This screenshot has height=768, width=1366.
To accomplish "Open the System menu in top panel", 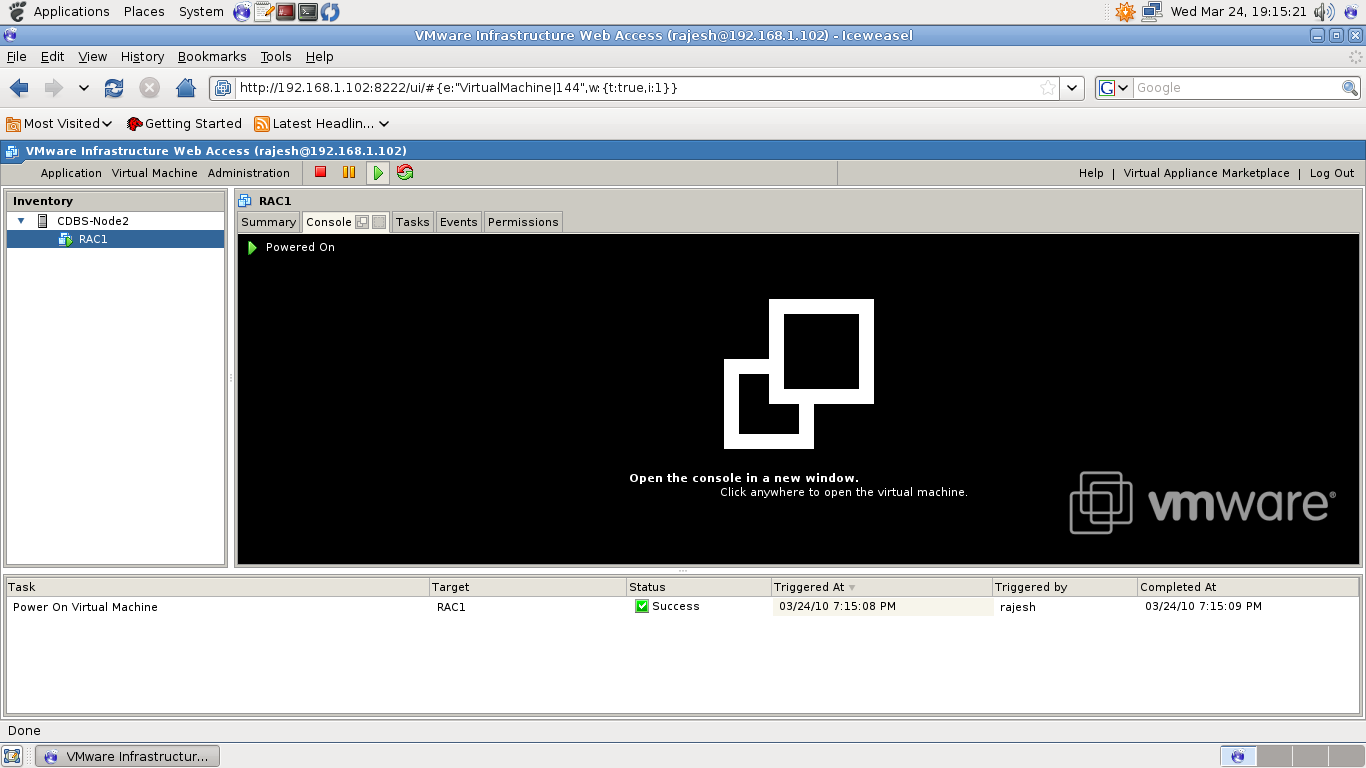I will (x=201, y=12).
